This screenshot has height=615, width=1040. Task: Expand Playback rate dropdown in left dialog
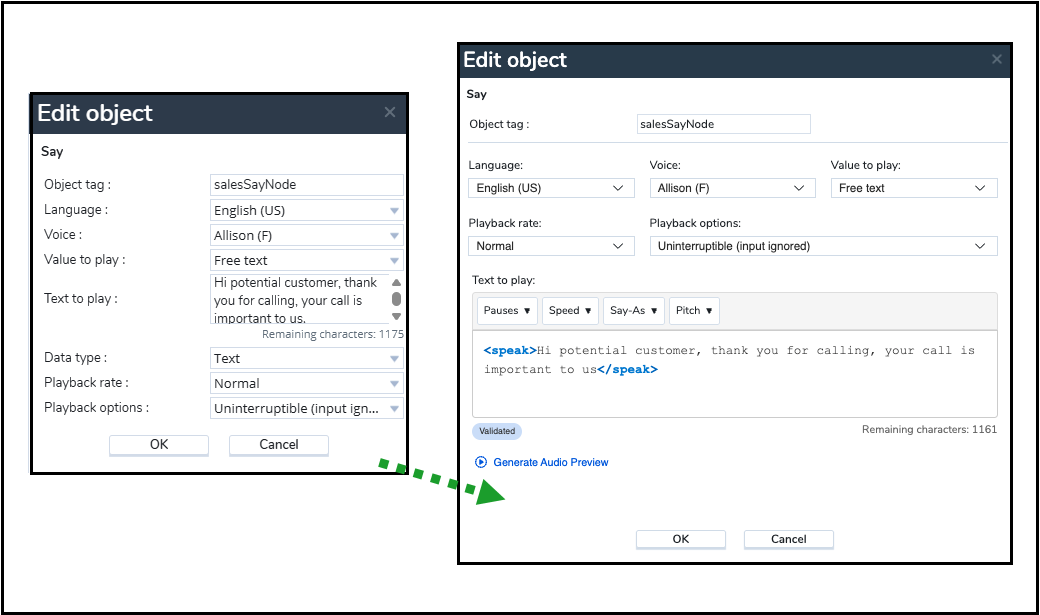click(307, 384)
